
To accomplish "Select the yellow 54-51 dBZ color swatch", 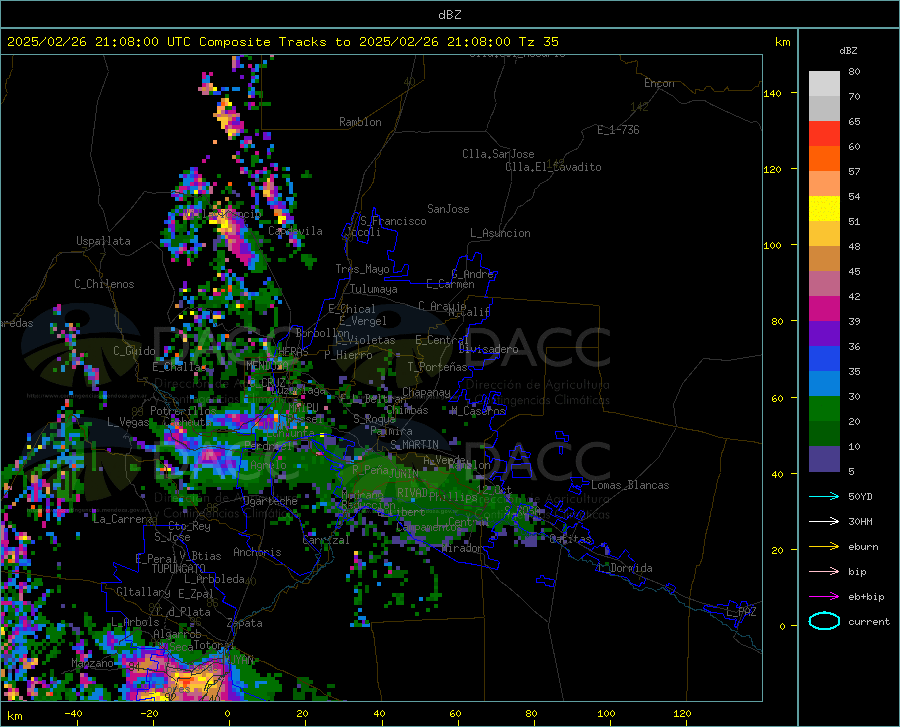I will 824,209.
